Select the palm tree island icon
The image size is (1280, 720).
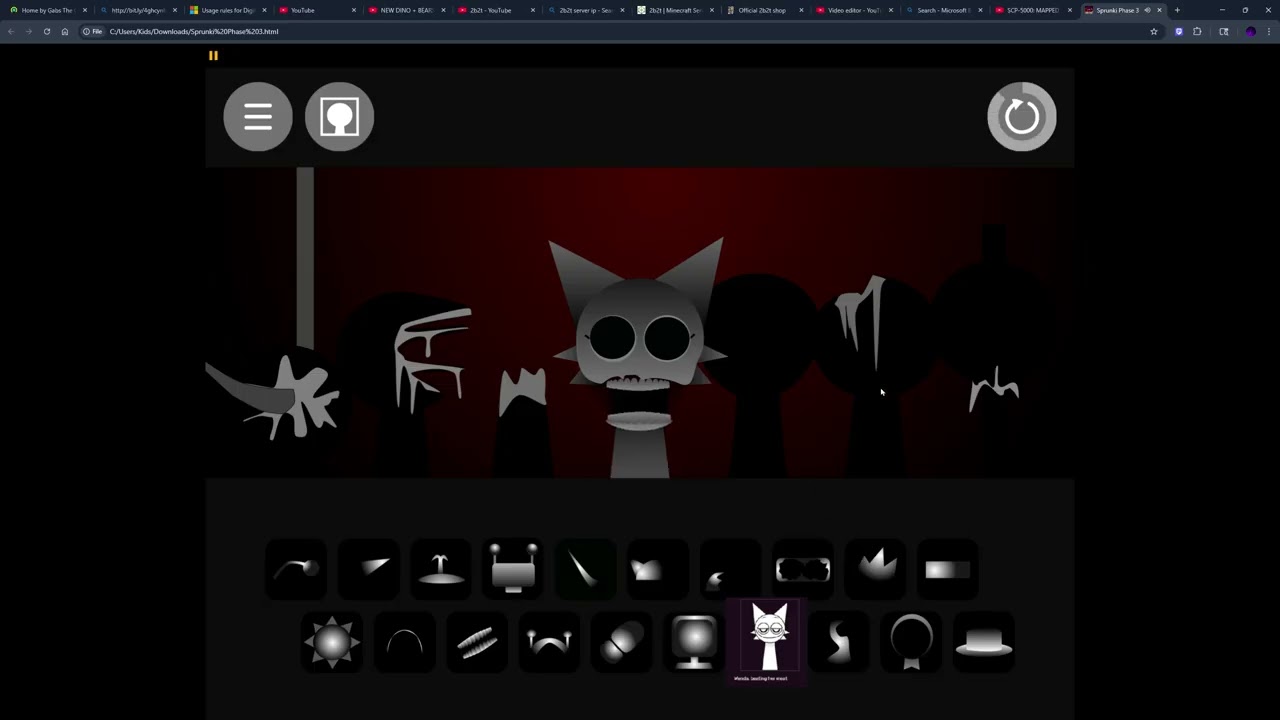pos(441,569)
